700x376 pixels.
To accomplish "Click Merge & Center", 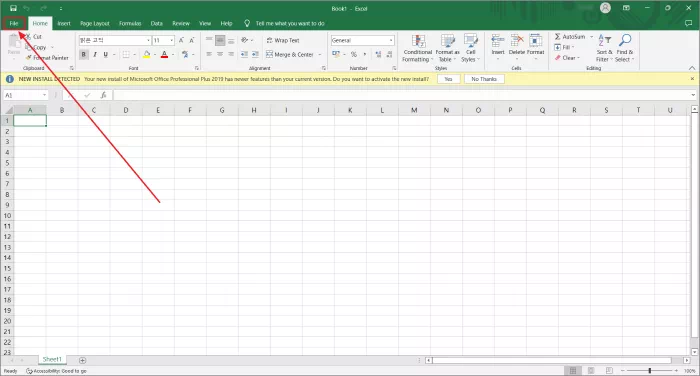I will [x=290, y=54].
